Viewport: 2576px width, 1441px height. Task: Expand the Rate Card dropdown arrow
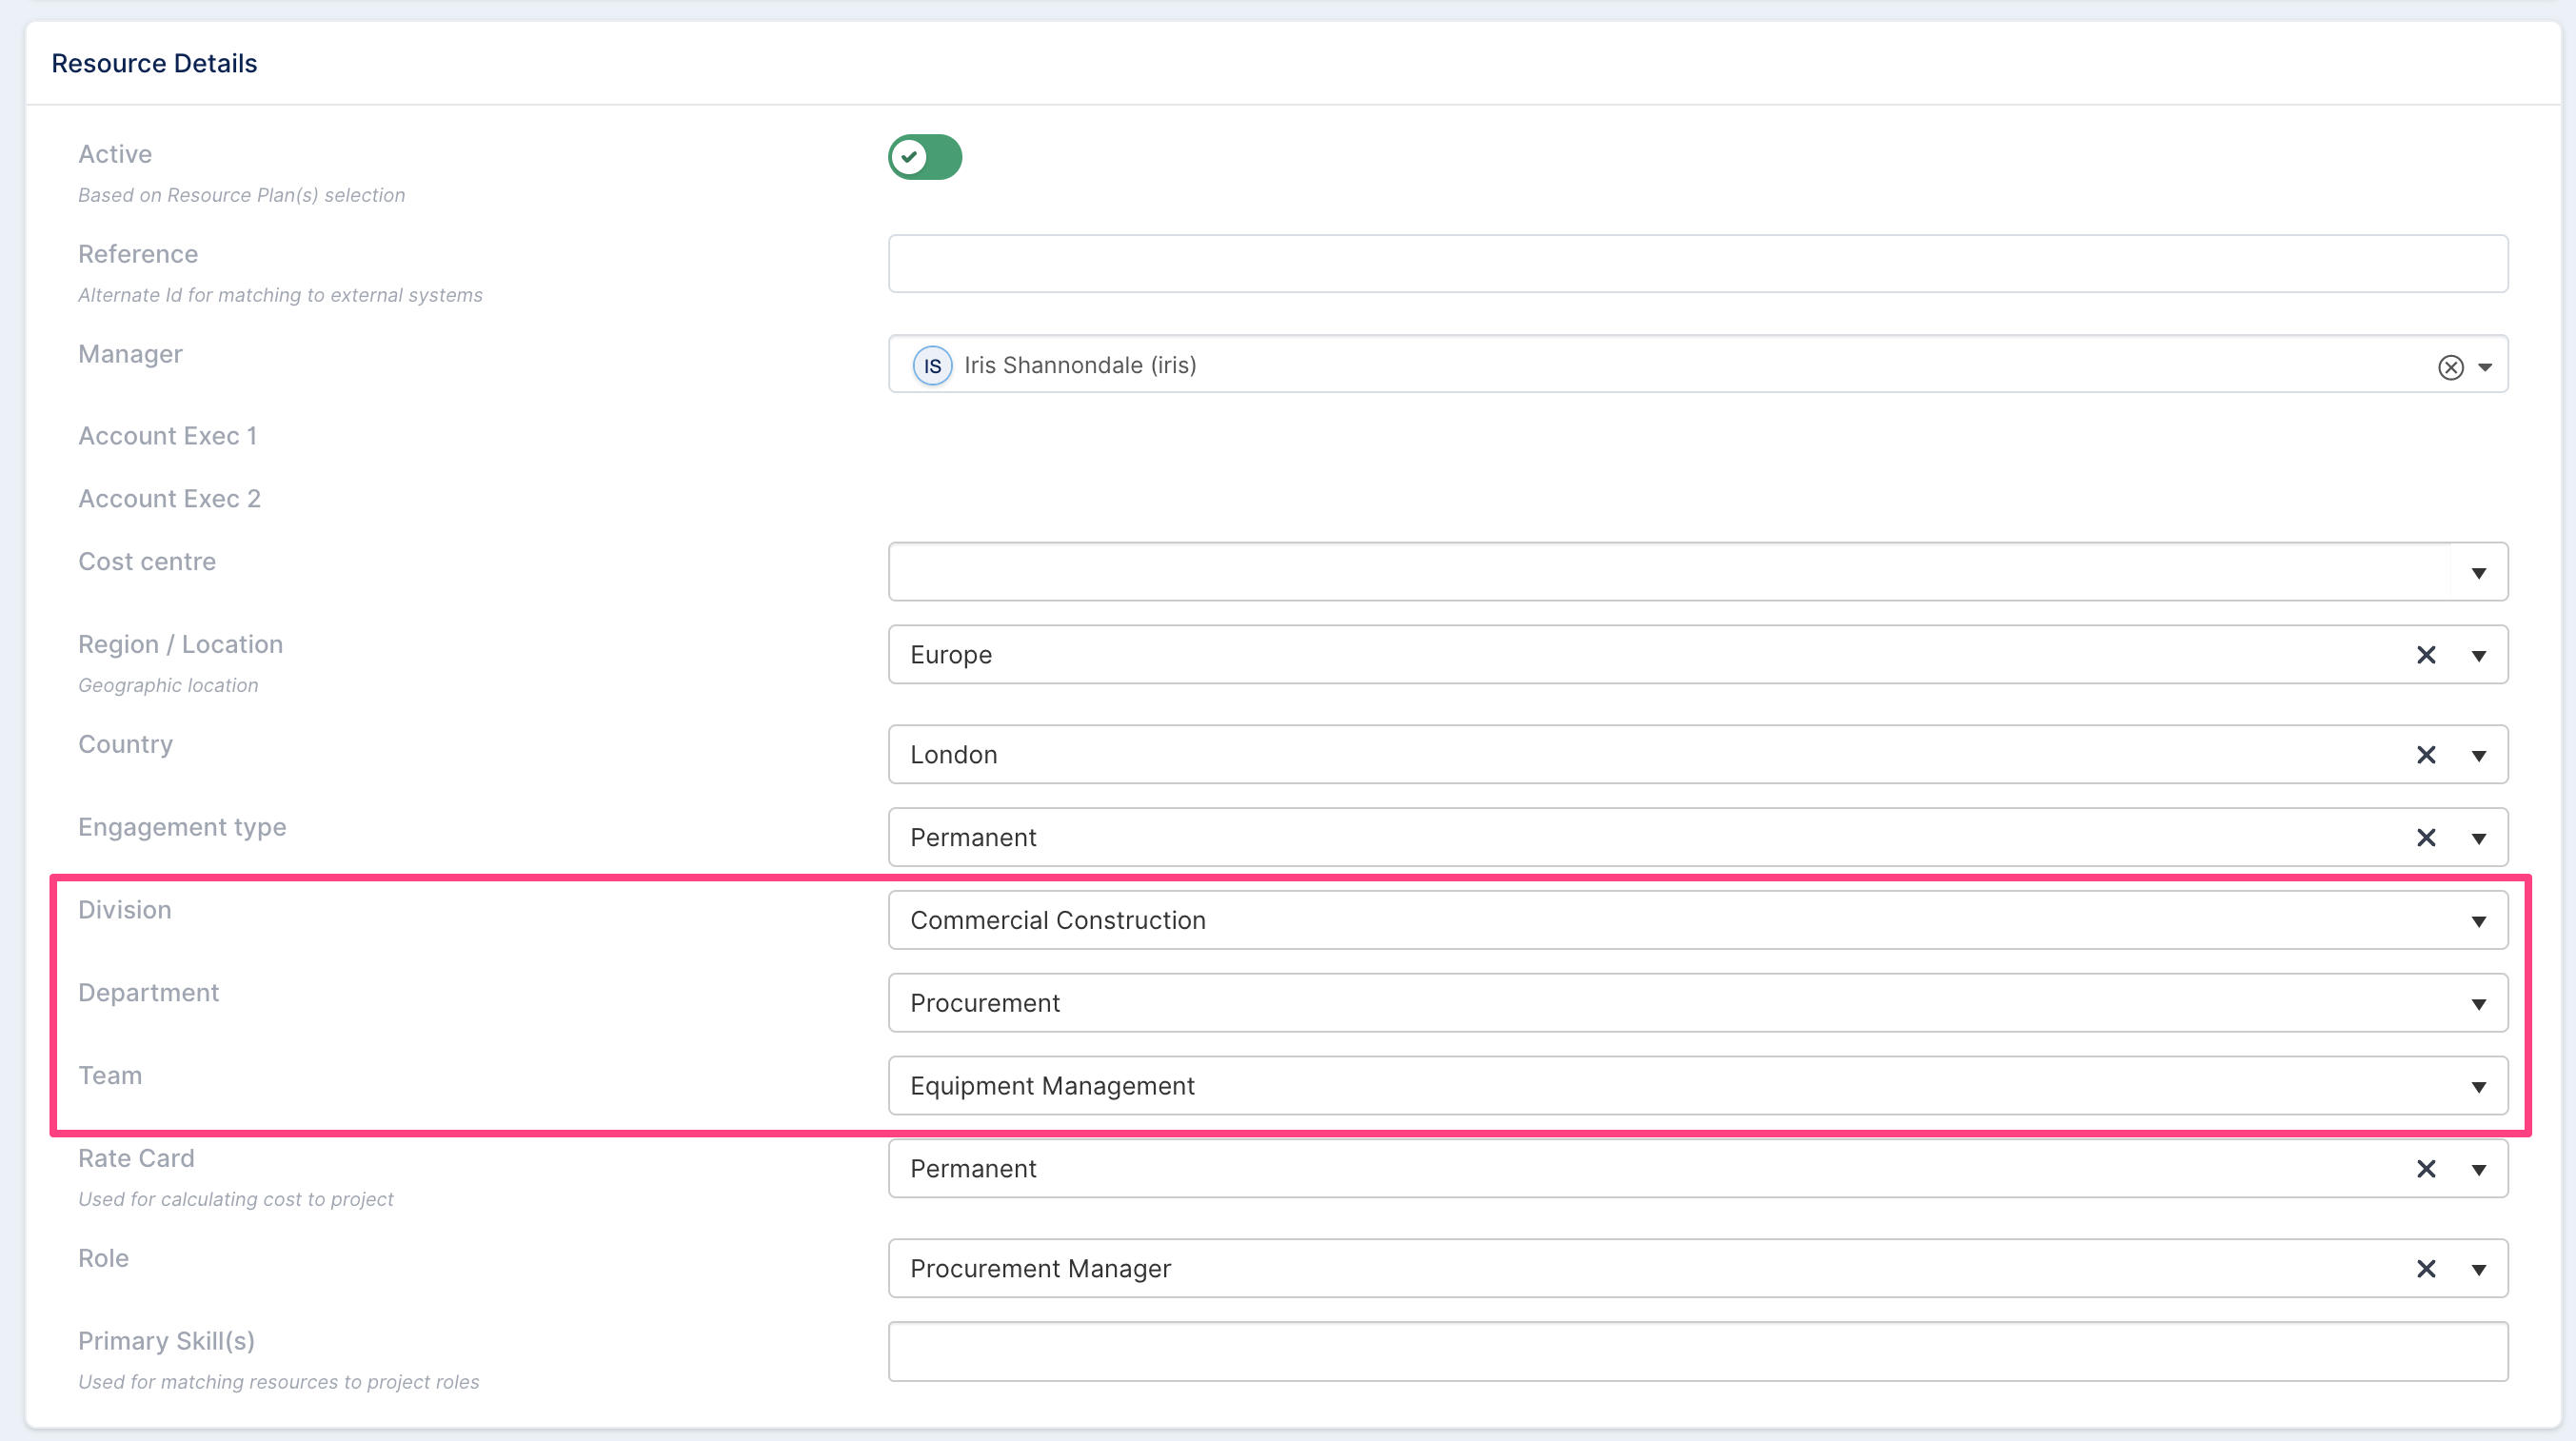(x=2479, y=1170)
